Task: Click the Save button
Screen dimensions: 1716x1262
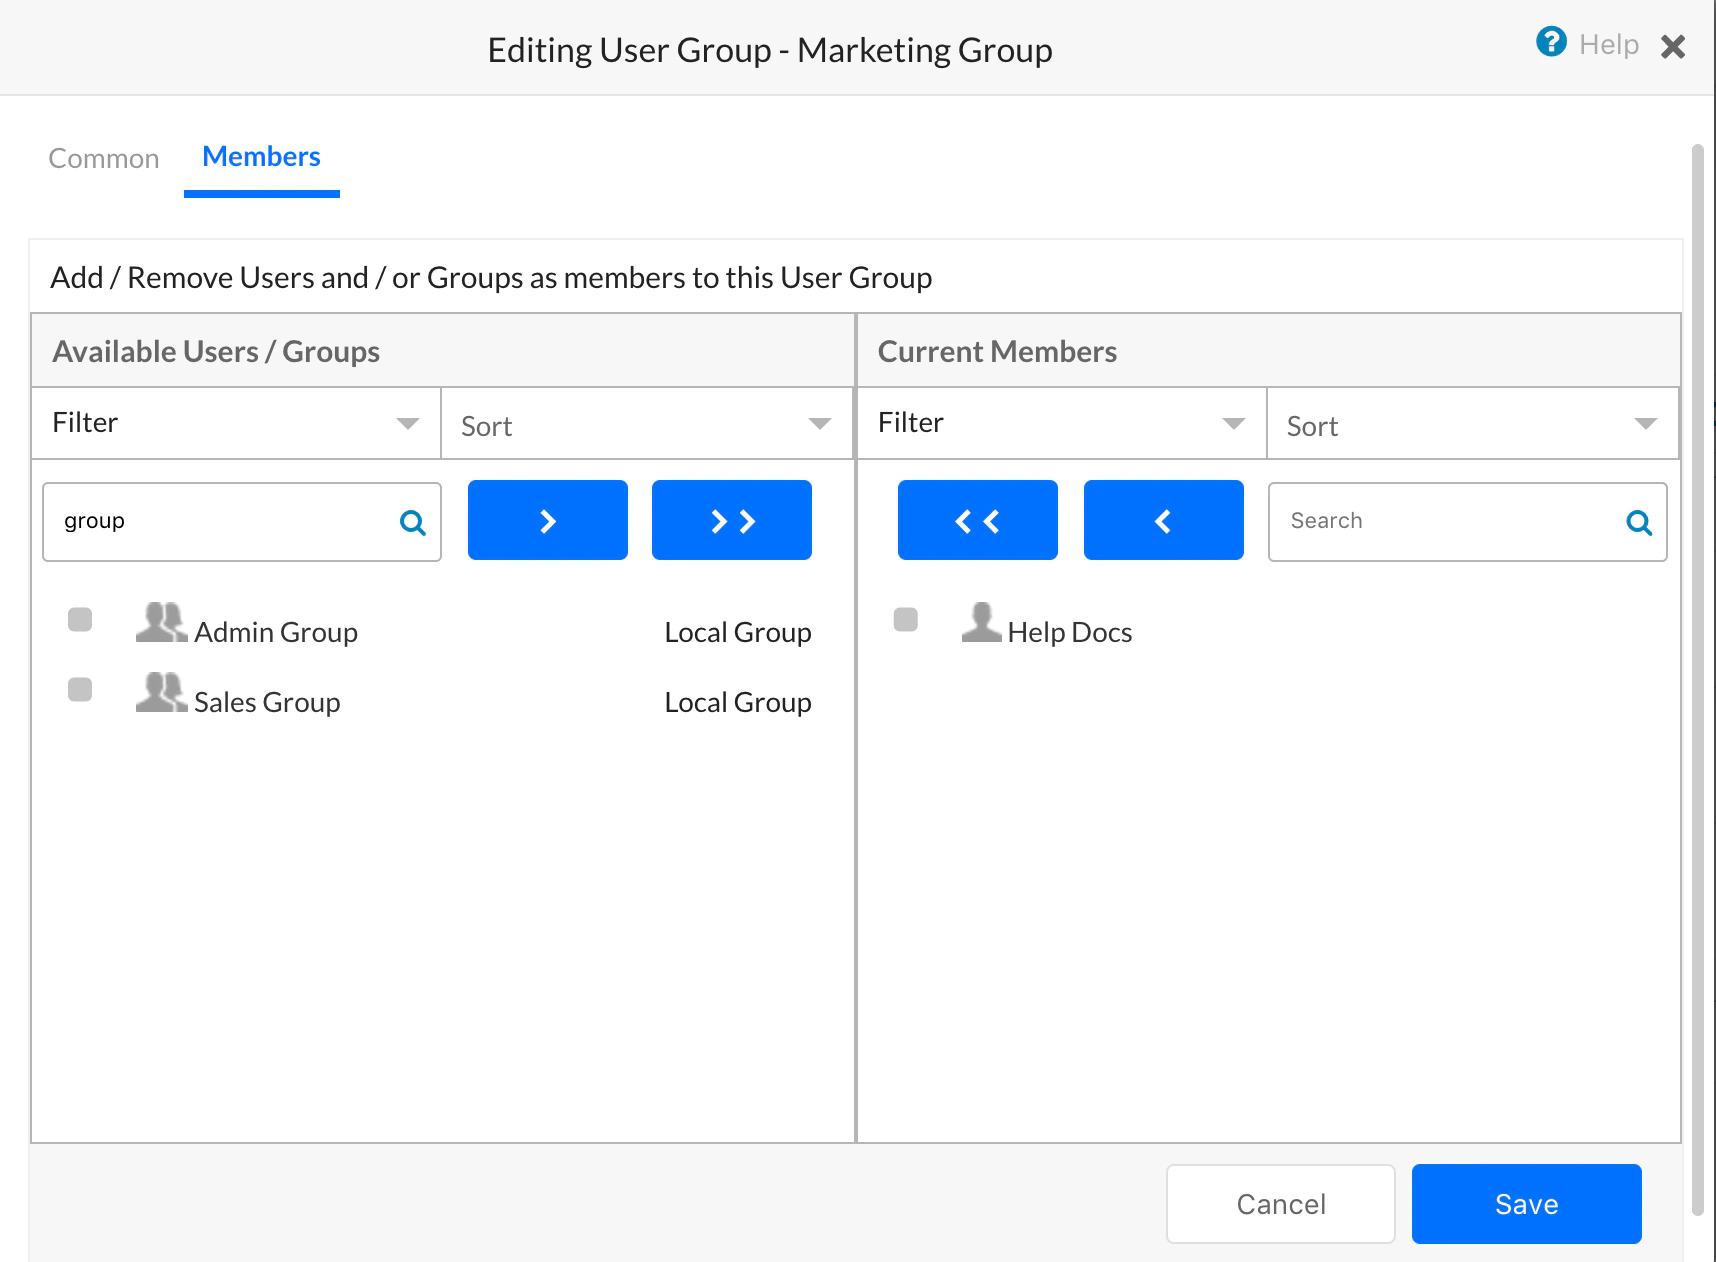Action: 1525,1203
